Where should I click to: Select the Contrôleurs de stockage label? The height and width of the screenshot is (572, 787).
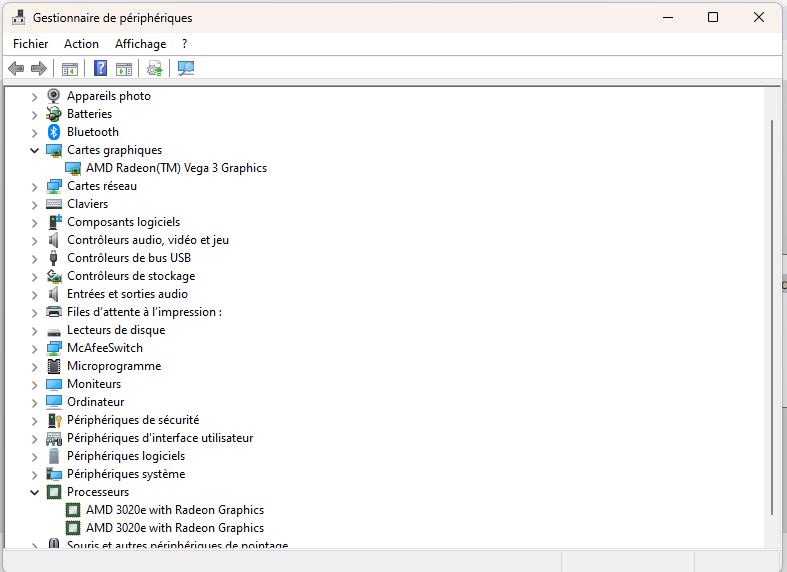(x=131, y=276)
